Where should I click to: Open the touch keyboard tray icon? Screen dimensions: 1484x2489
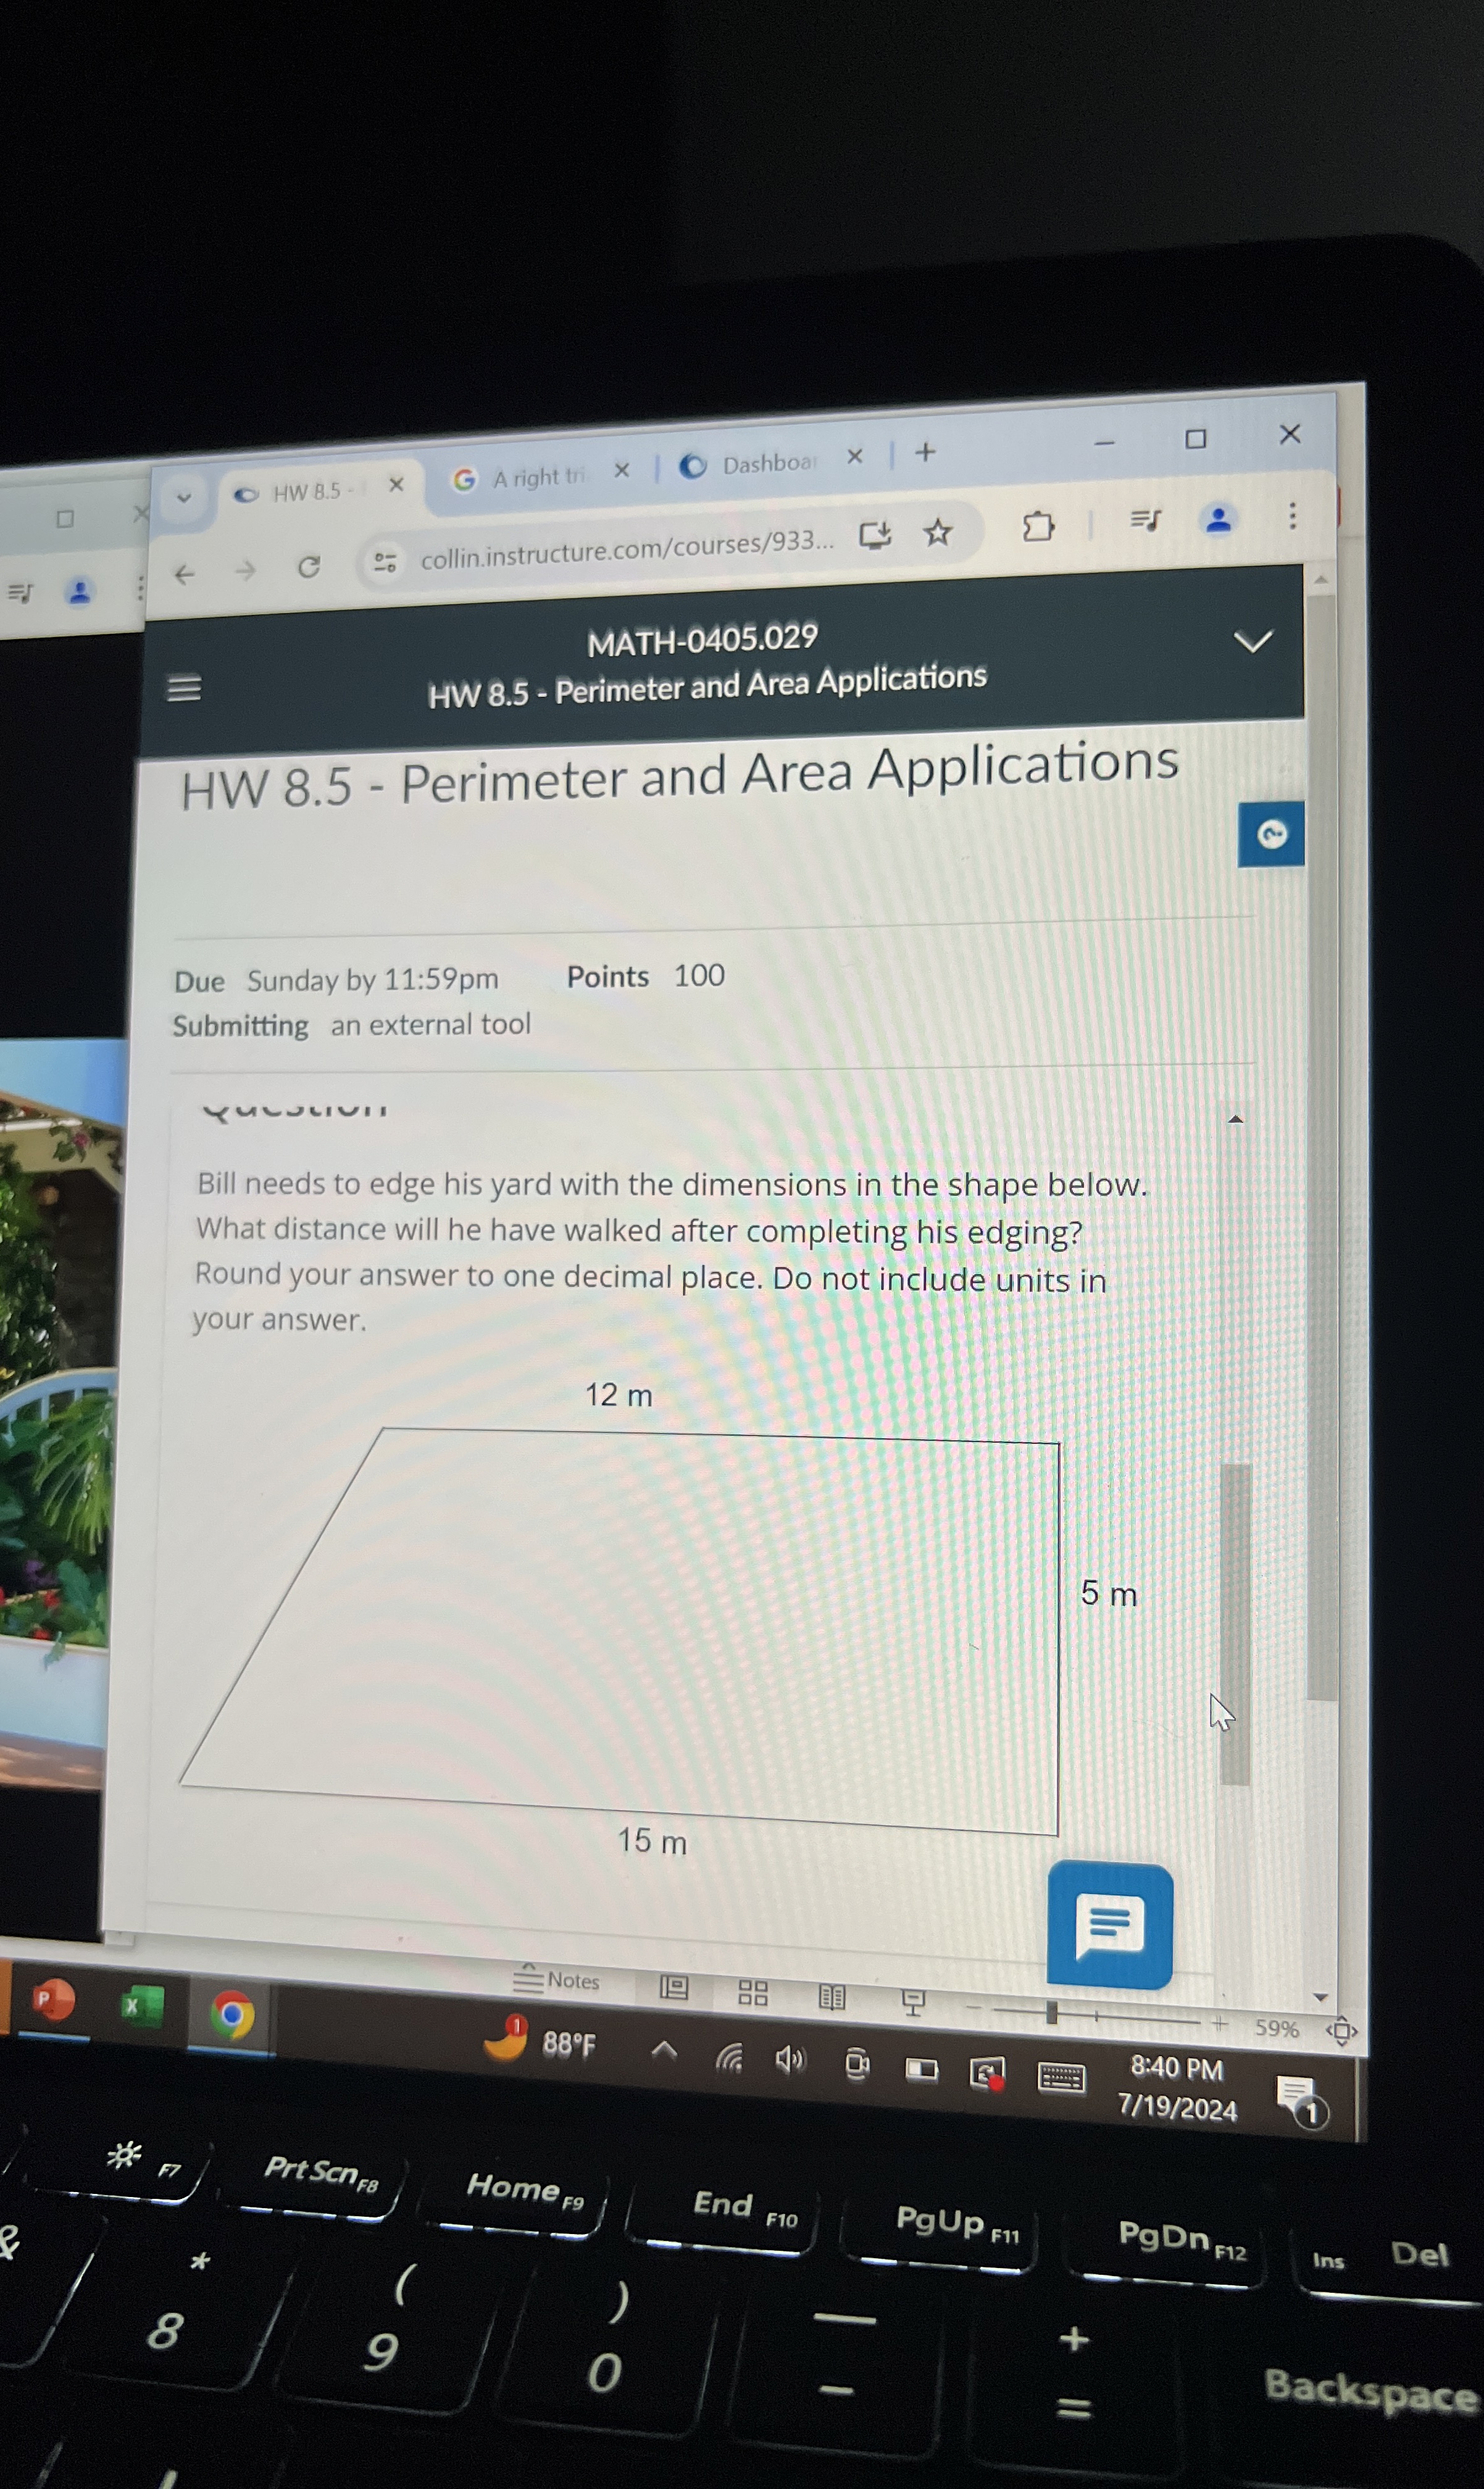coord(1061,2078)
